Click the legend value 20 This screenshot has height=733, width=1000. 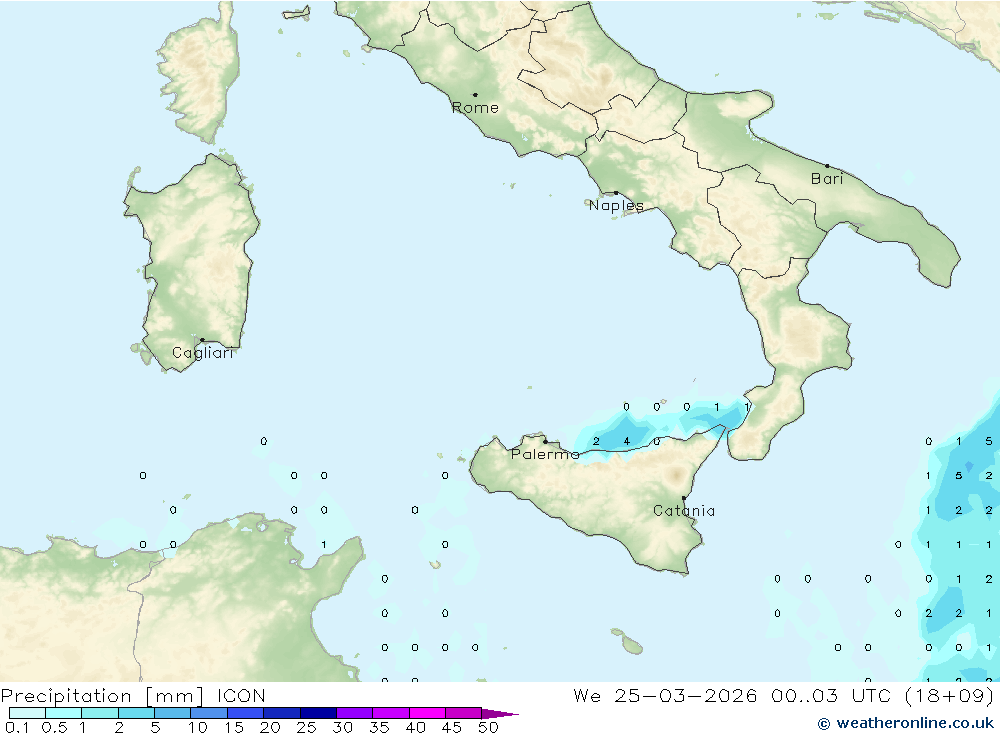coord(270,727)
